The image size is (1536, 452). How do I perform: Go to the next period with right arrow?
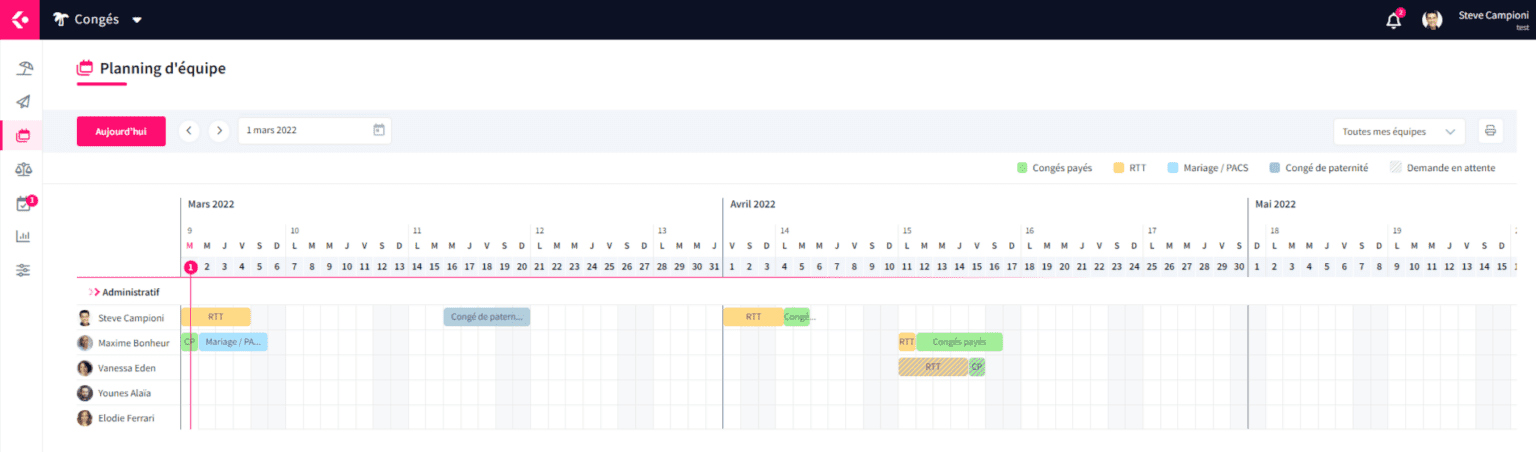click(x=219, y=131)
